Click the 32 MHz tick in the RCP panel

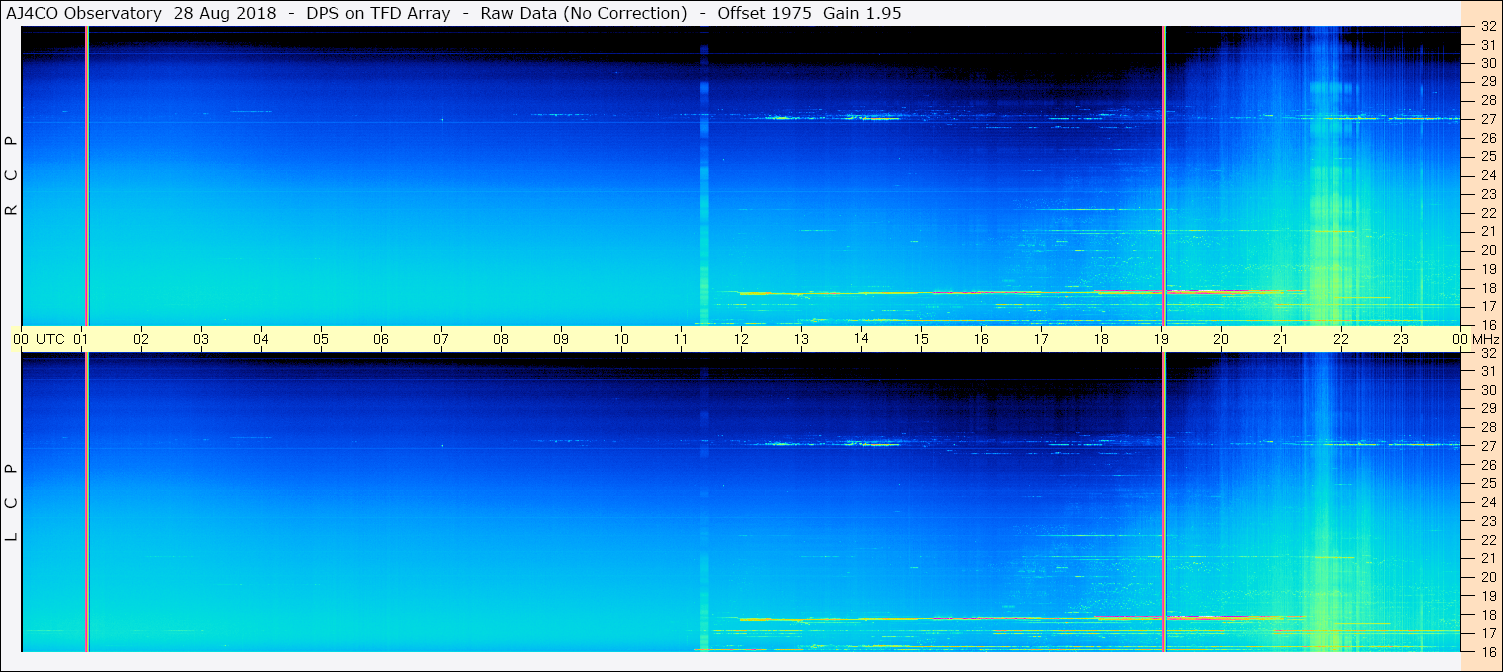pos(1488,27)
